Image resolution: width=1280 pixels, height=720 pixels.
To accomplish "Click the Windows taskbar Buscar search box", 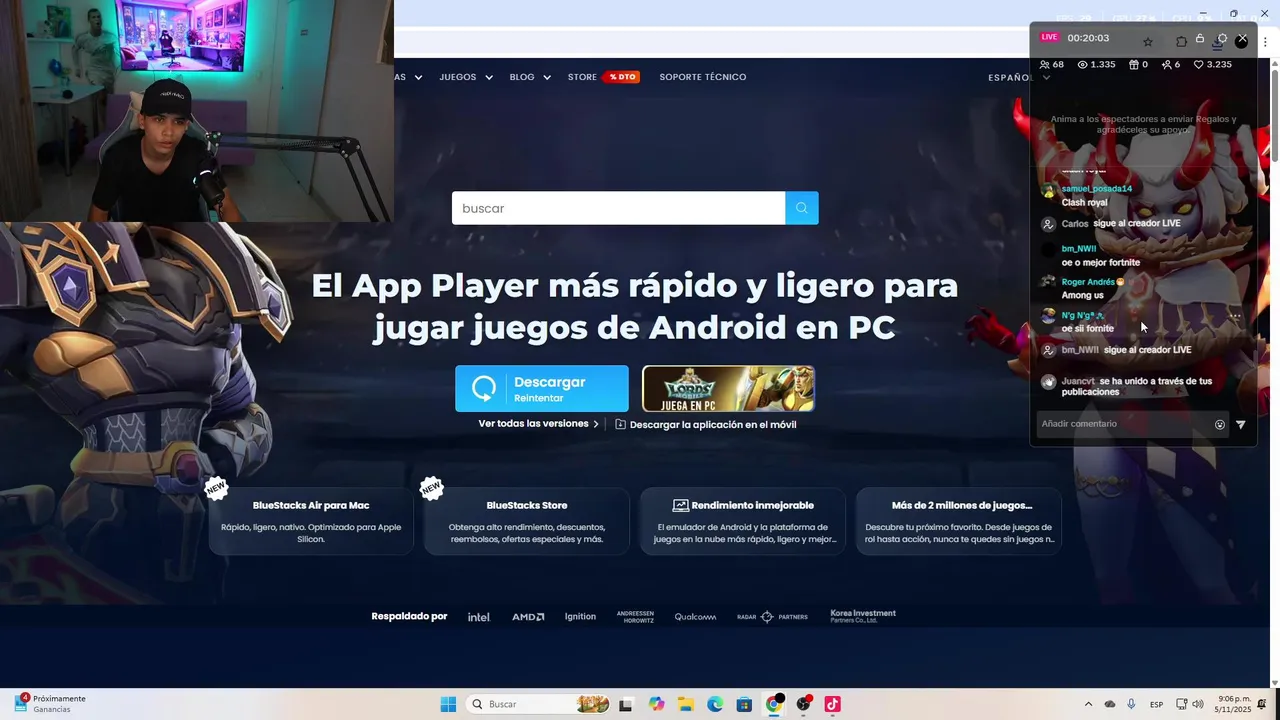I will click(539, 704).
